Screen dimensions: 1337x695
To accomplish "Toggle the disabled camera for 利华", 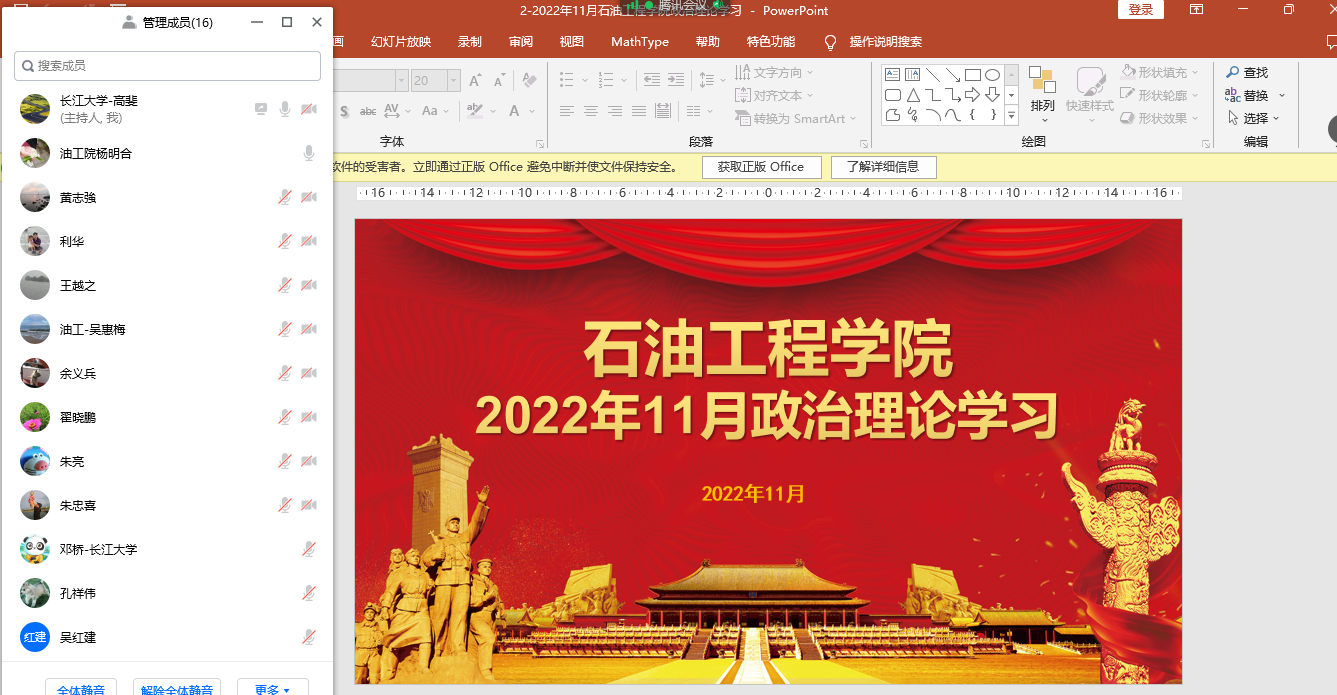I will click(x=309, y=241).
